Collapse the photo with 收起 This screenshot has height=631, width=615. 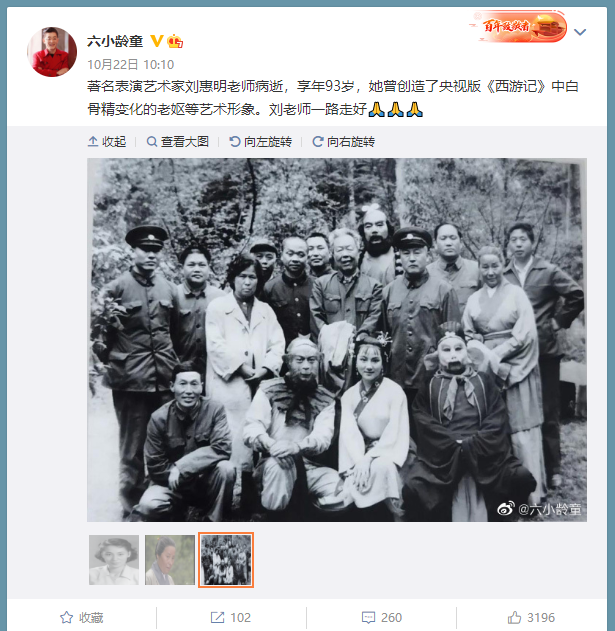[x=107, y=142]
